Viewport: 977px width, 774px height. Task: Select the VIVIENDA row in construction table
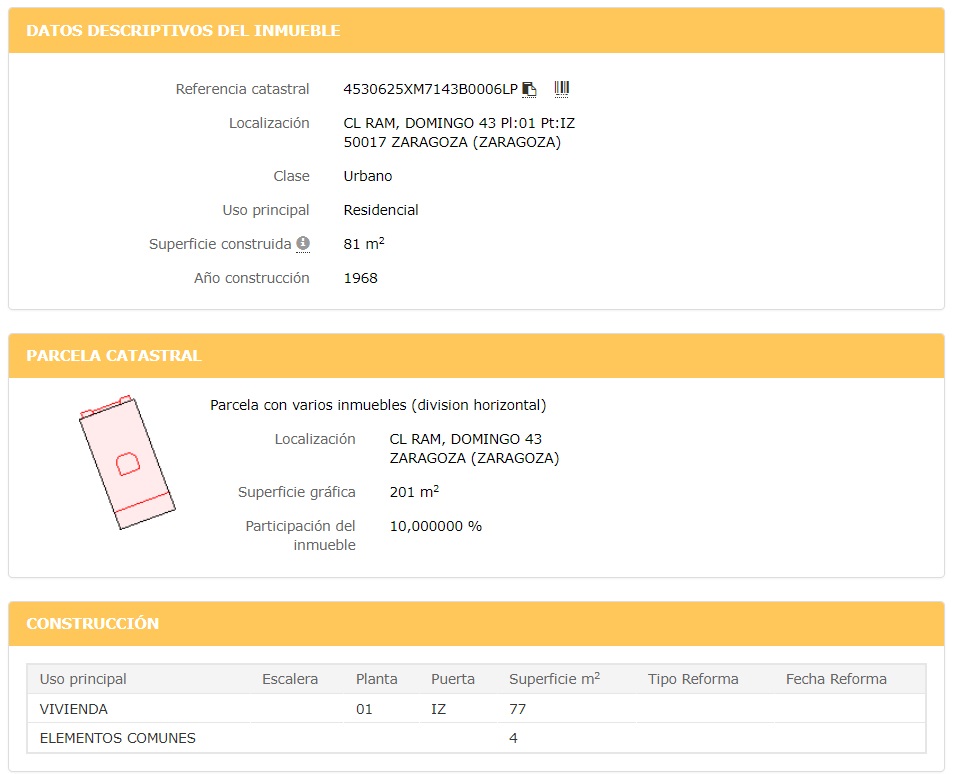click(x=476, y=709)
